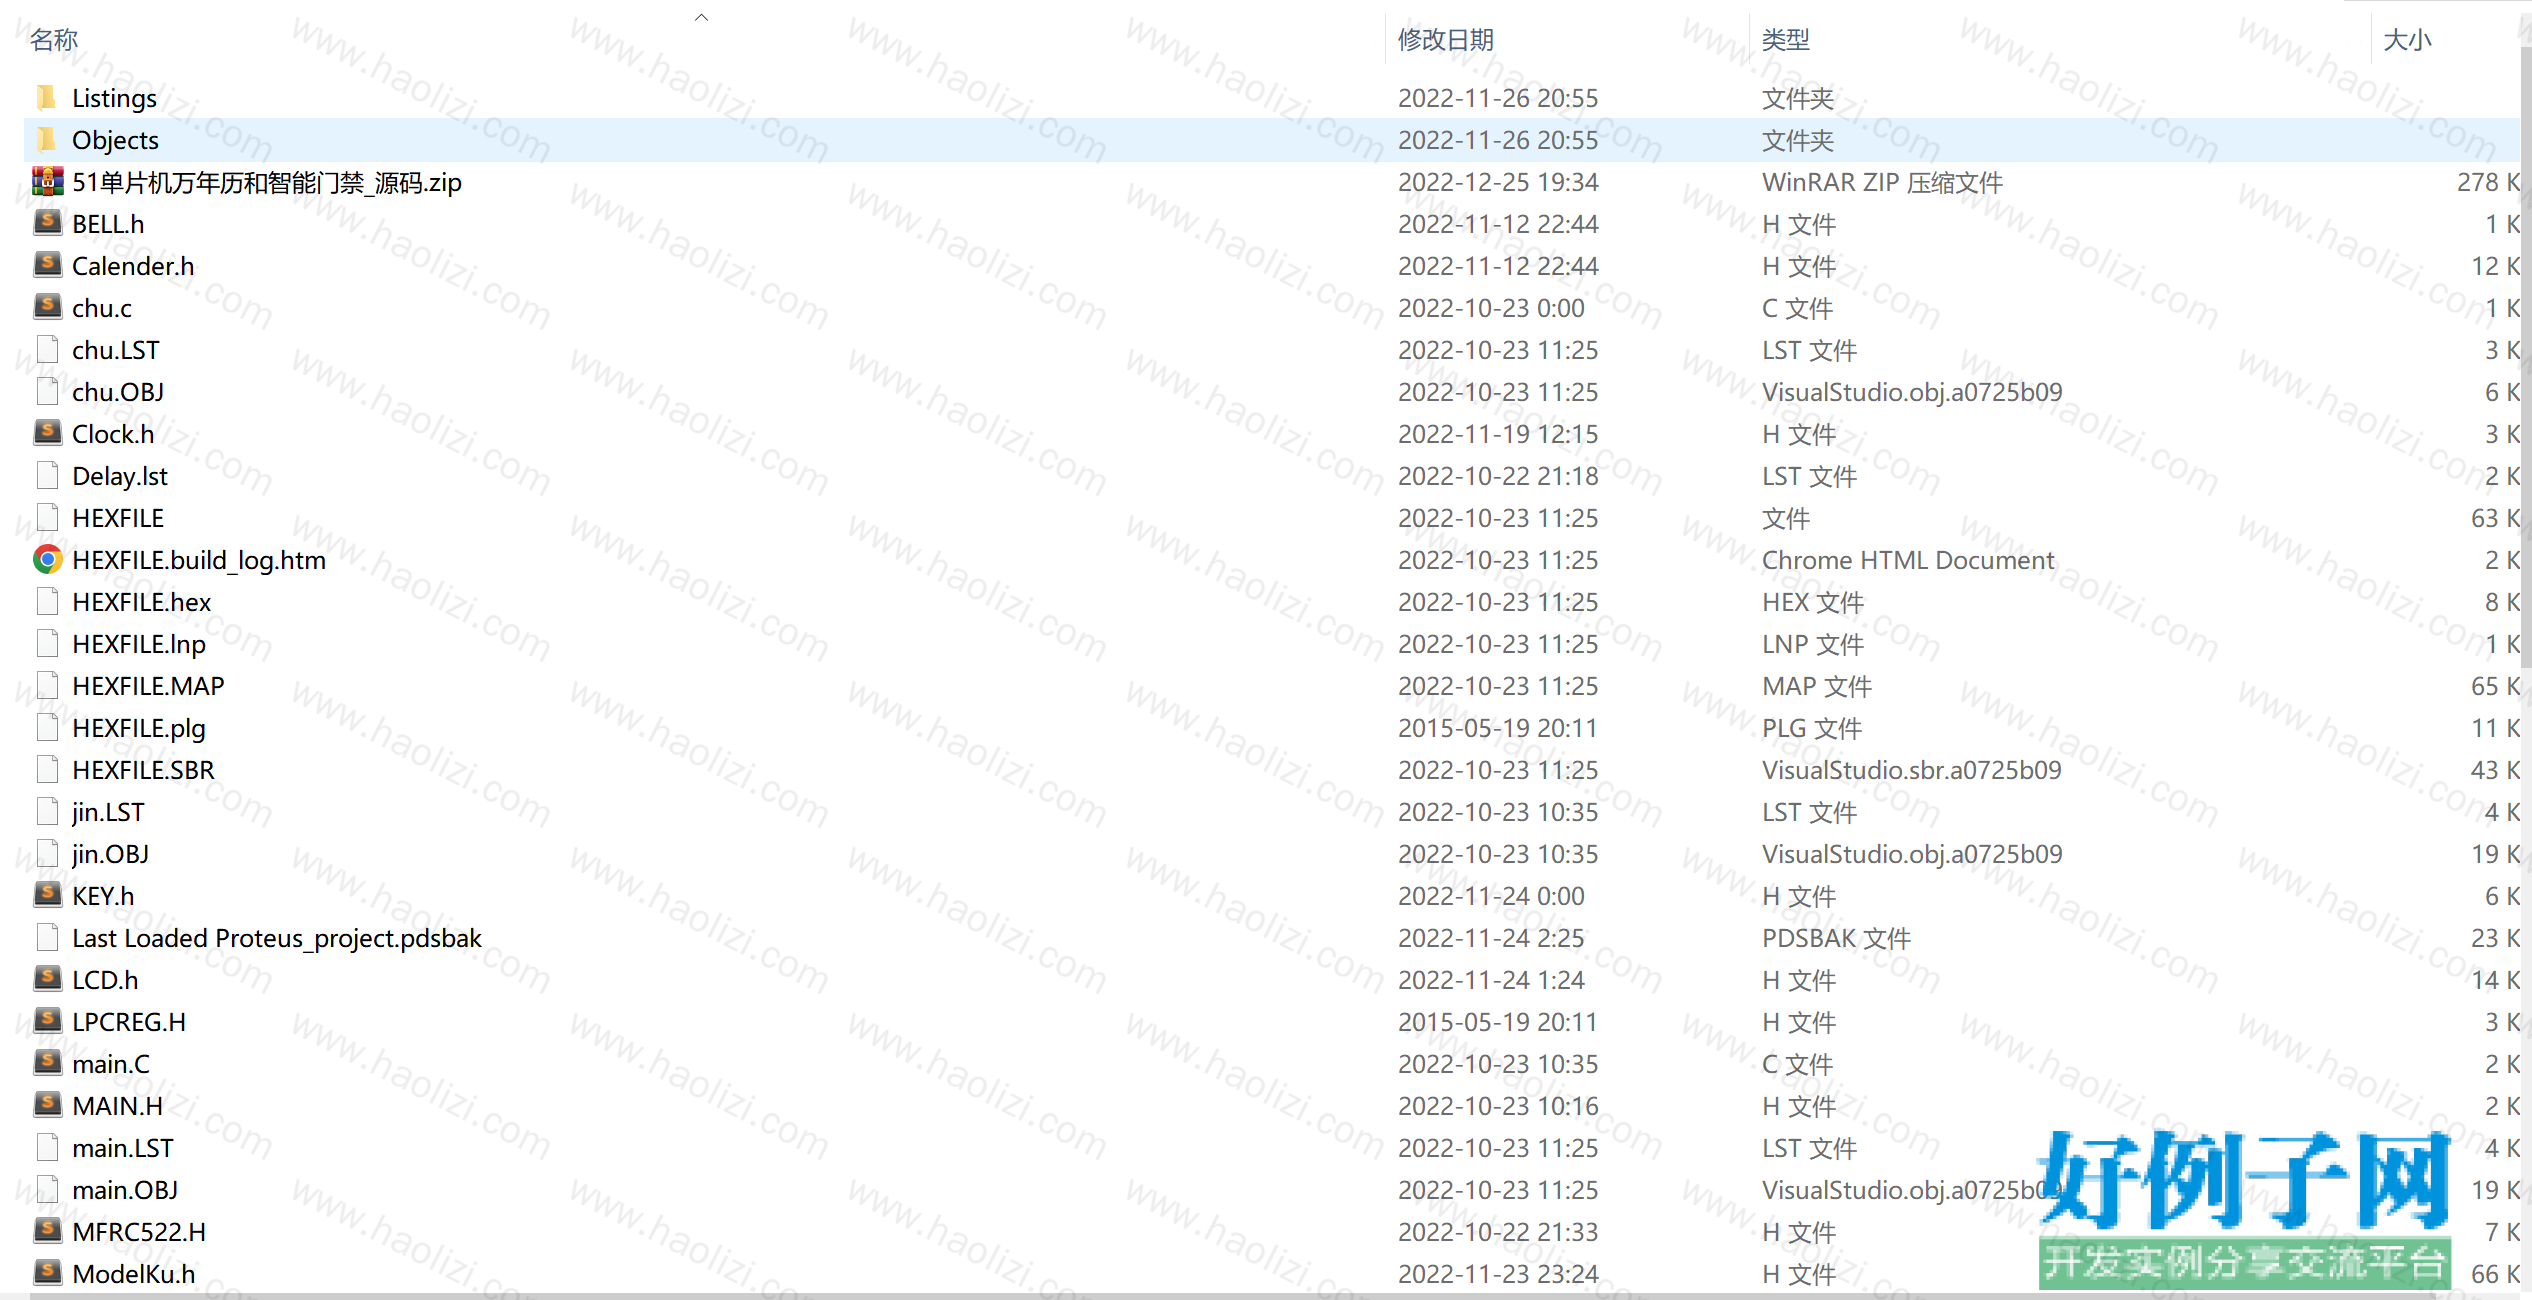Click the ModelKu.h file icon
Screen dimensions: 2532x1300
coord(47,1273)
